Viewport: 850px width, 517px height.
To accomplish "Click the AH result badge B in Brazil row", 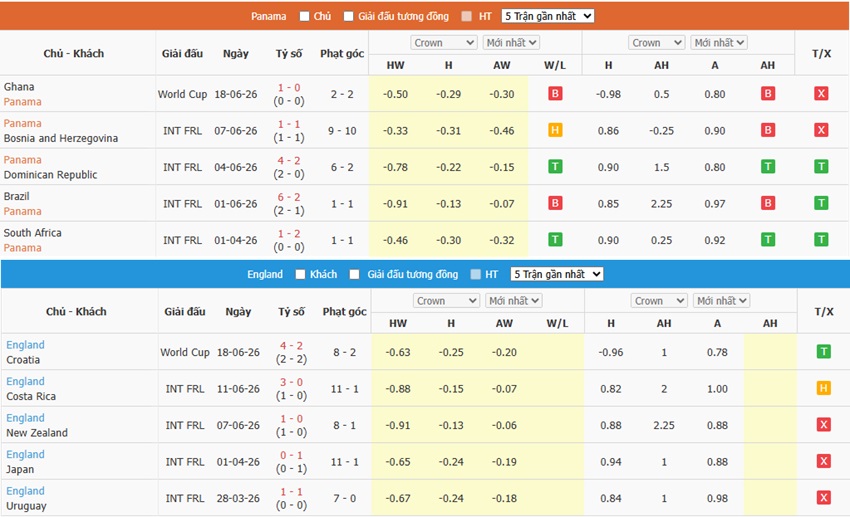I will [768, 203].
